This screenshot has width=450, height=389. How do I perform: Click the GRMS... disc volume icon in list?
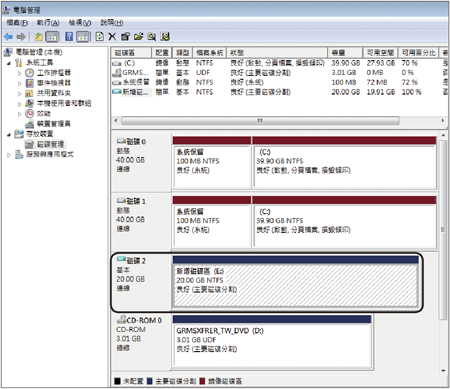coord(117,72)
